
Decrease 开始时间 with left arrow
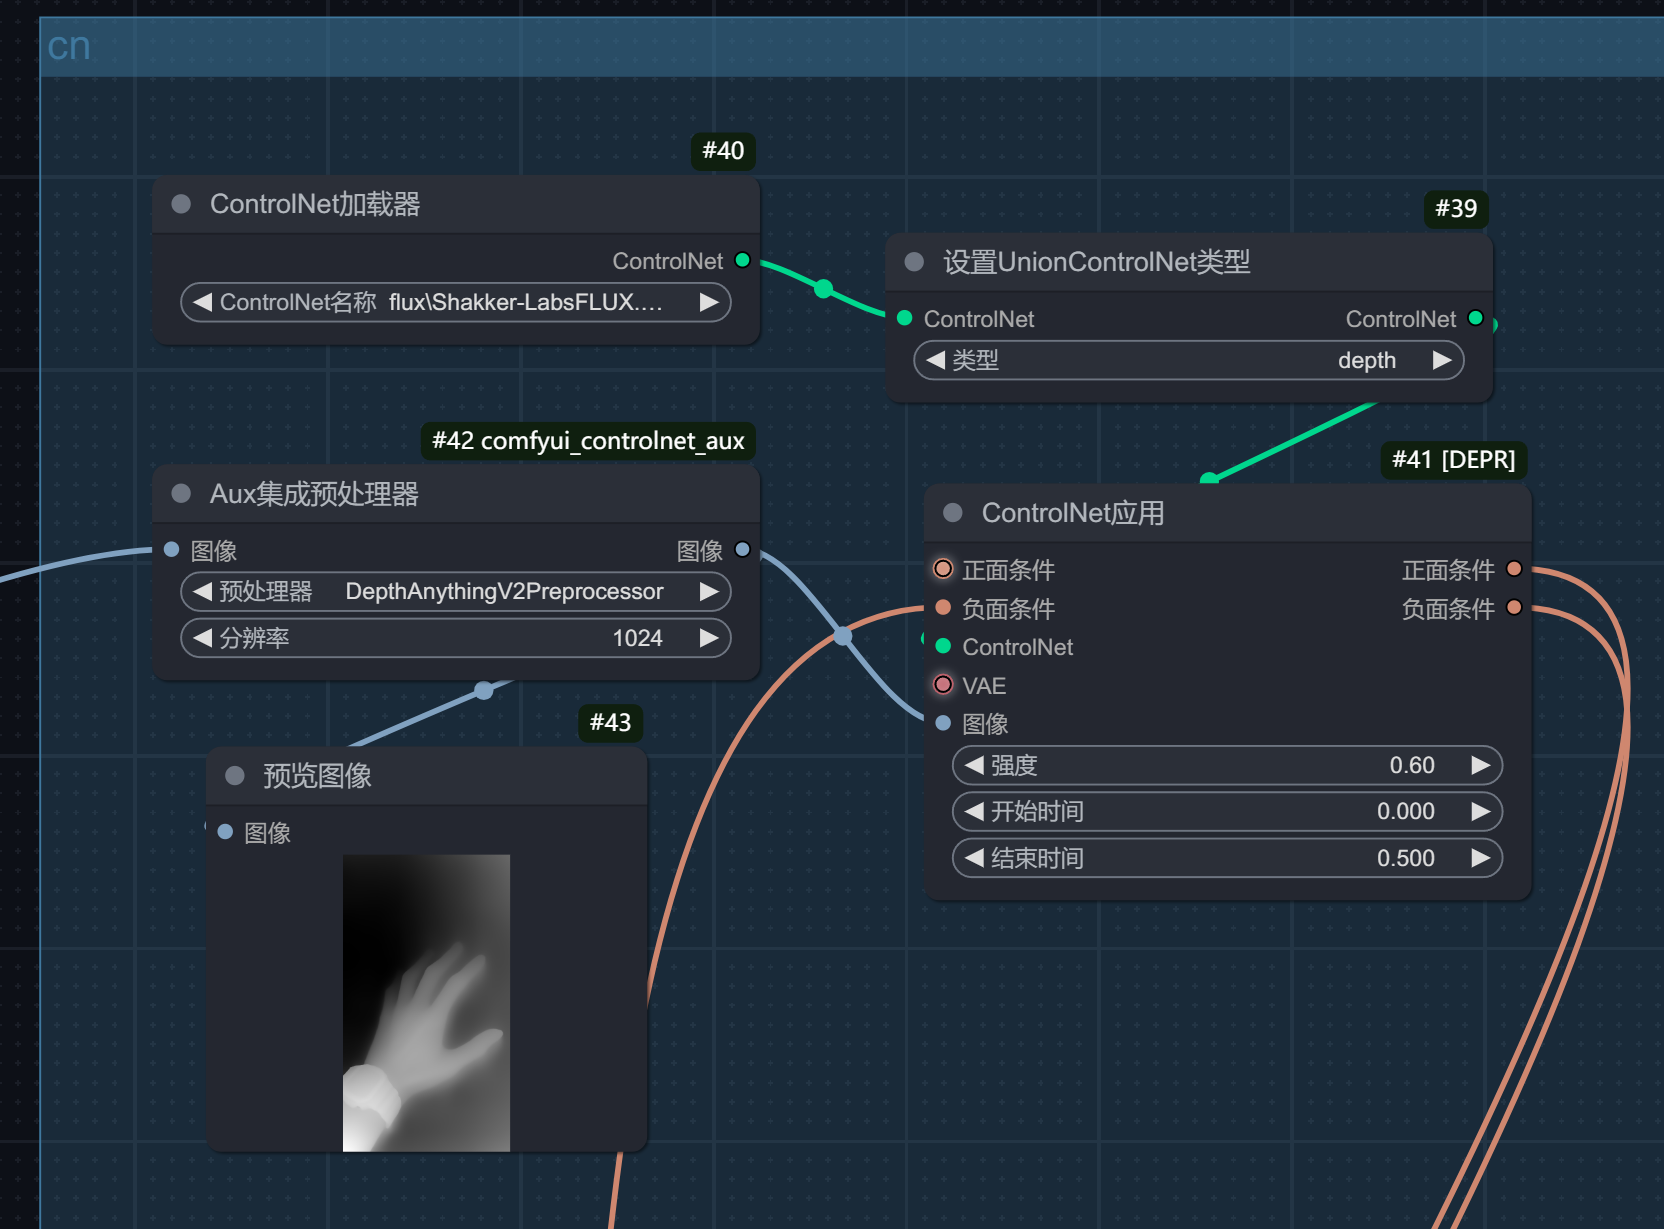click(974, 811)
